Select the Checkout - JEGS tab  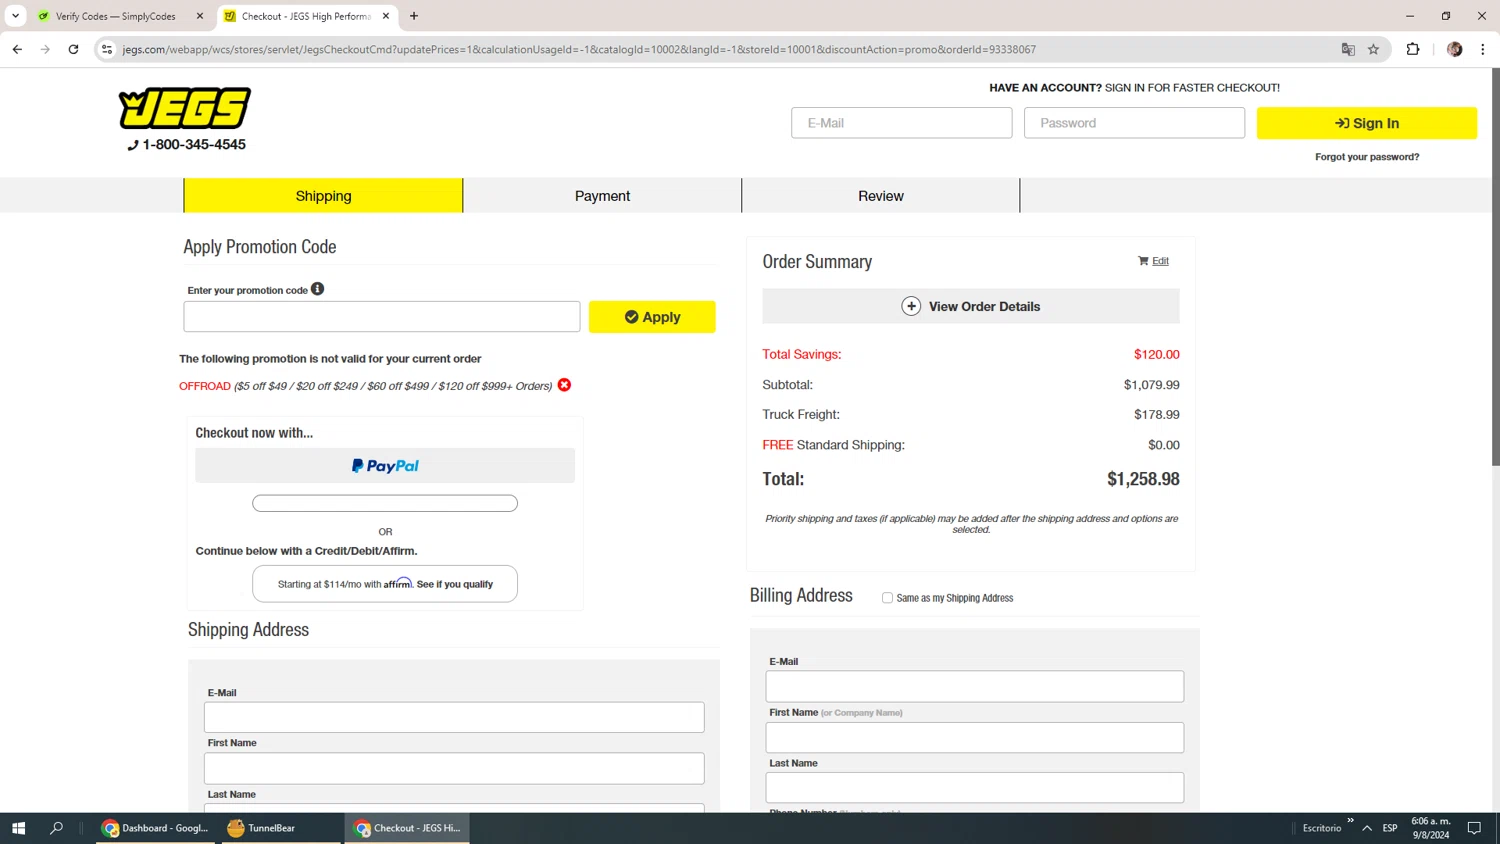[x=305, y=16]
